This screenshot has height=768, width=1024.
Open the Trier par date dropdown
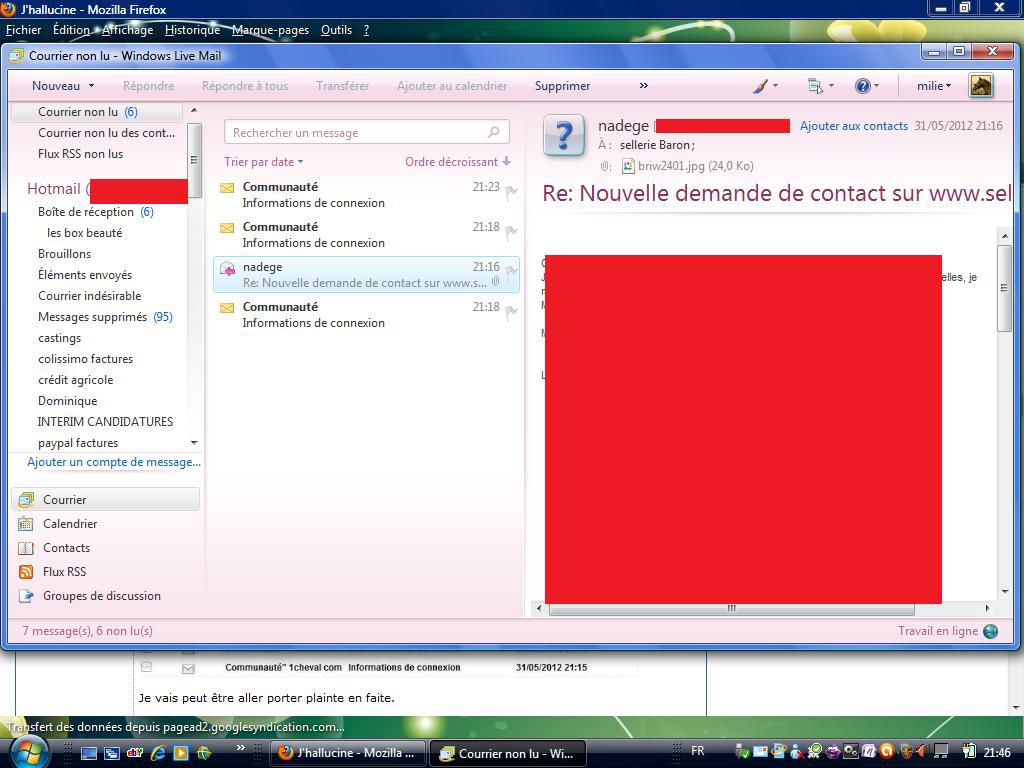tap(263, 162)
